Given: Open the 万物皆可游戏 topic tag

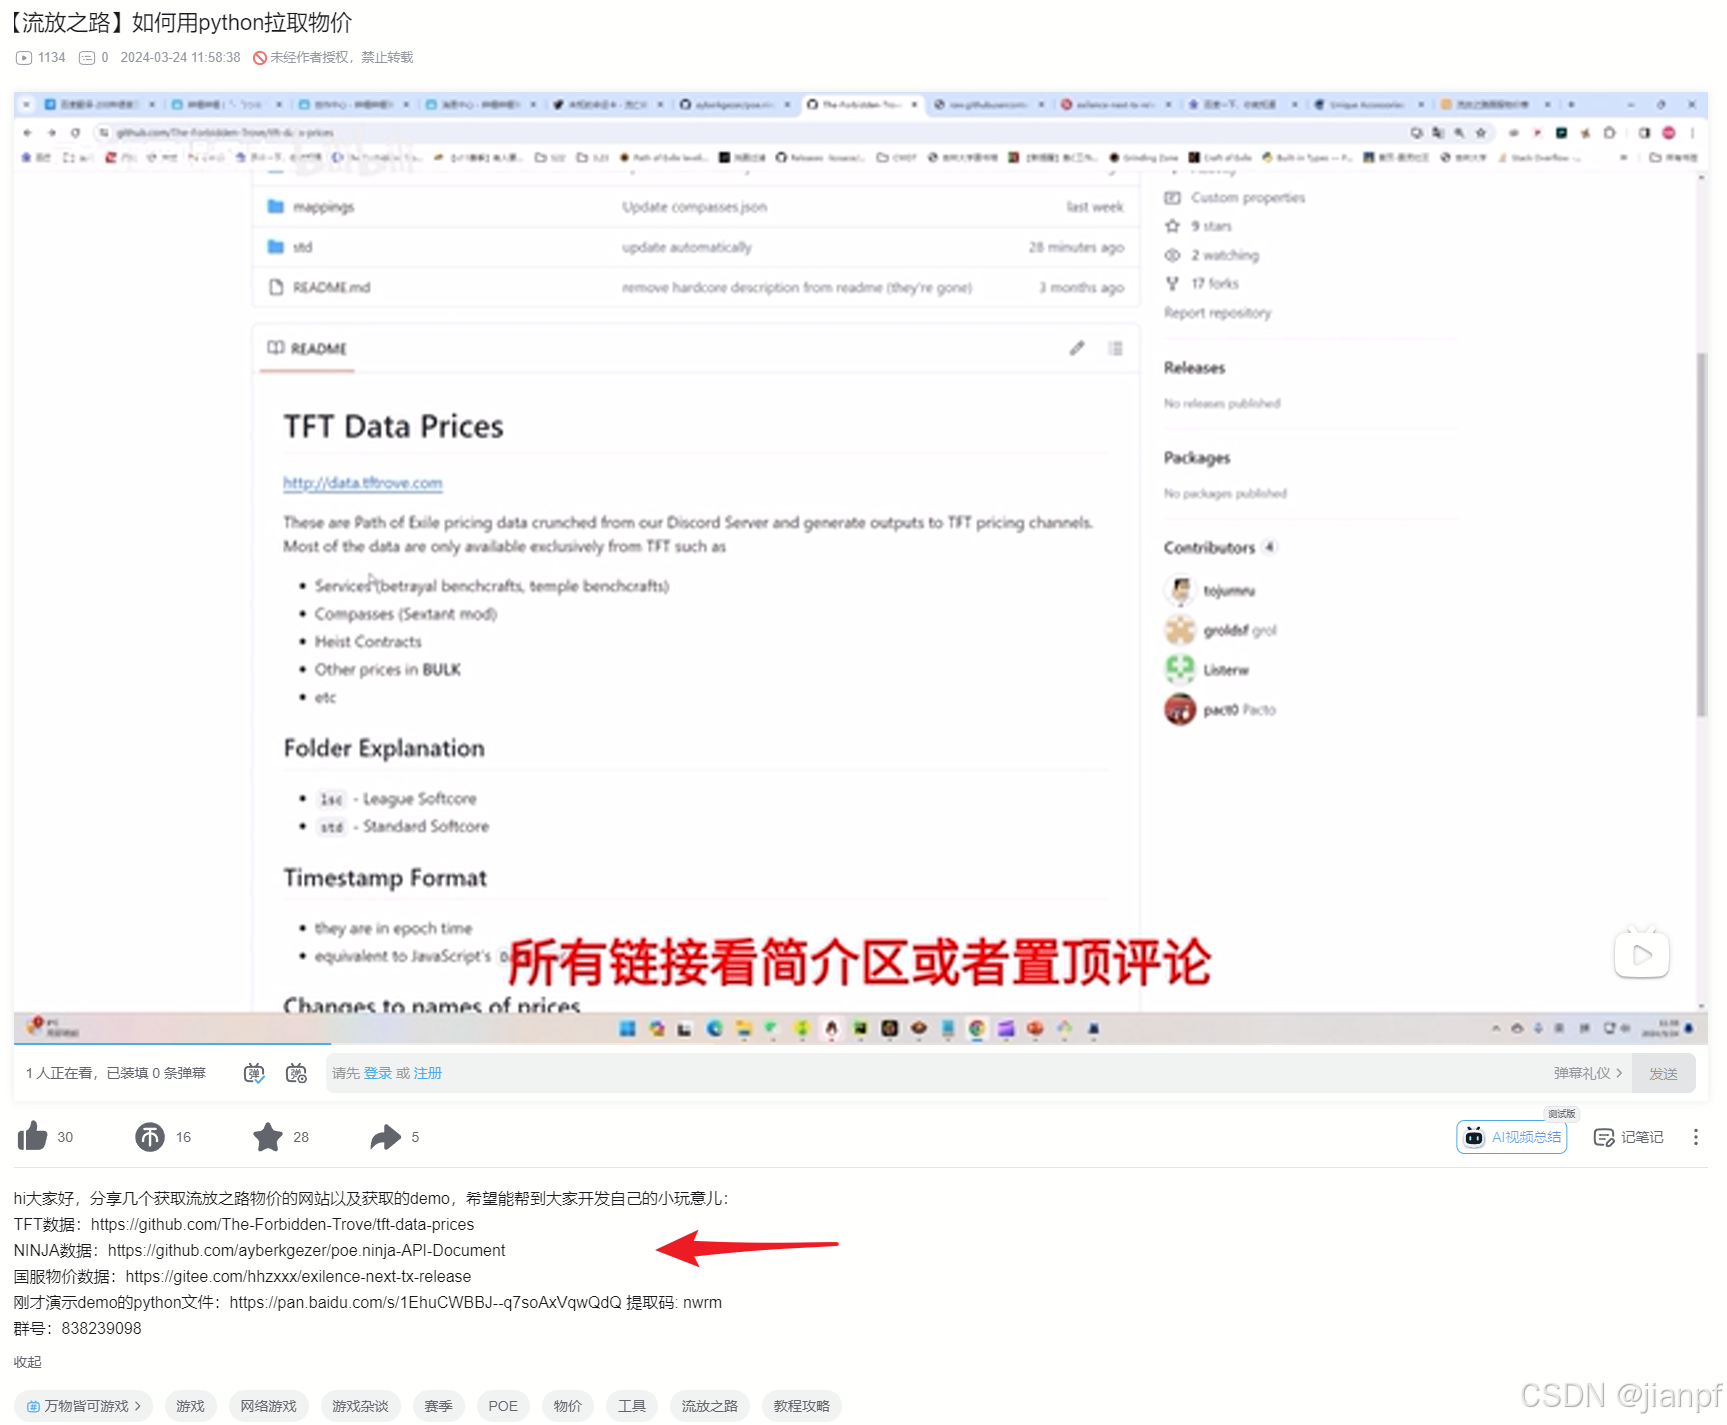Looking at the screenshot, I should 84,1406.
